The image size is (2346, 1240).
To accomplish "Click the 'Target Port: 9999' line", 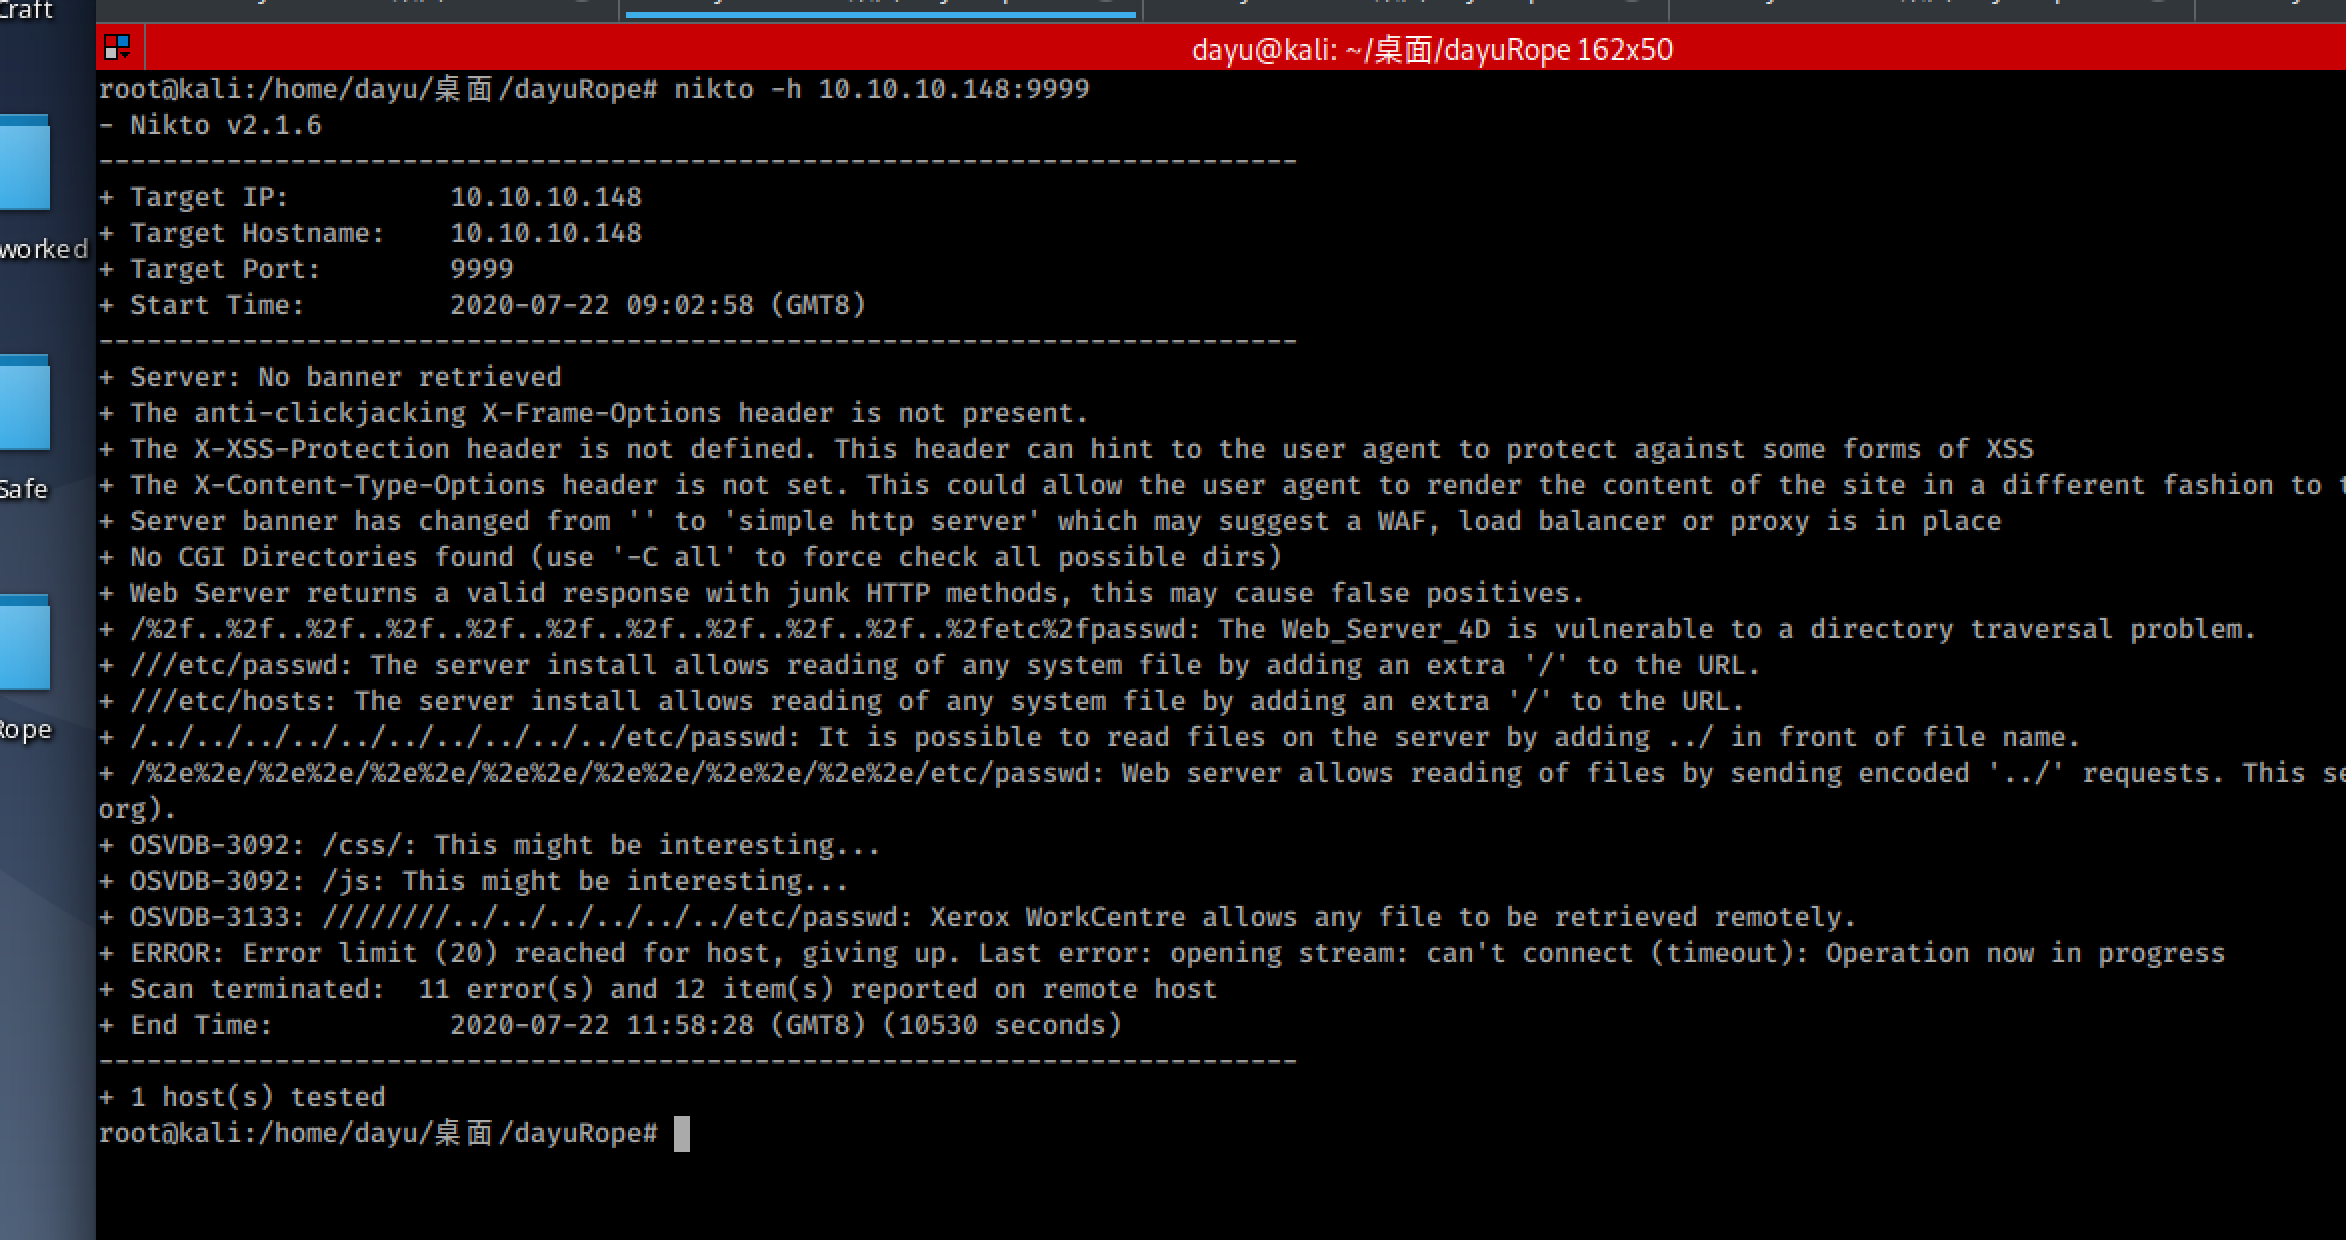I will click(306, 269).
